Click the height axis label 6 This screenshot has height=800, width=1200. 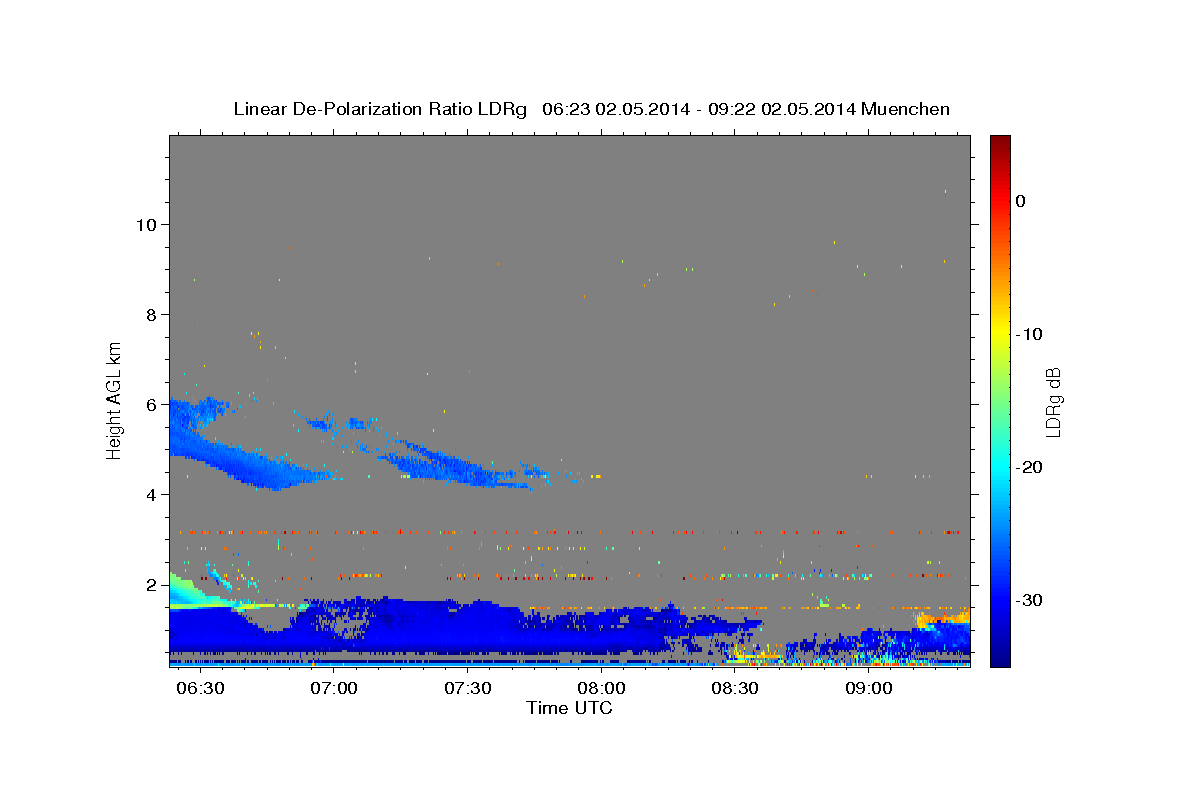click(x=151, y=404)
